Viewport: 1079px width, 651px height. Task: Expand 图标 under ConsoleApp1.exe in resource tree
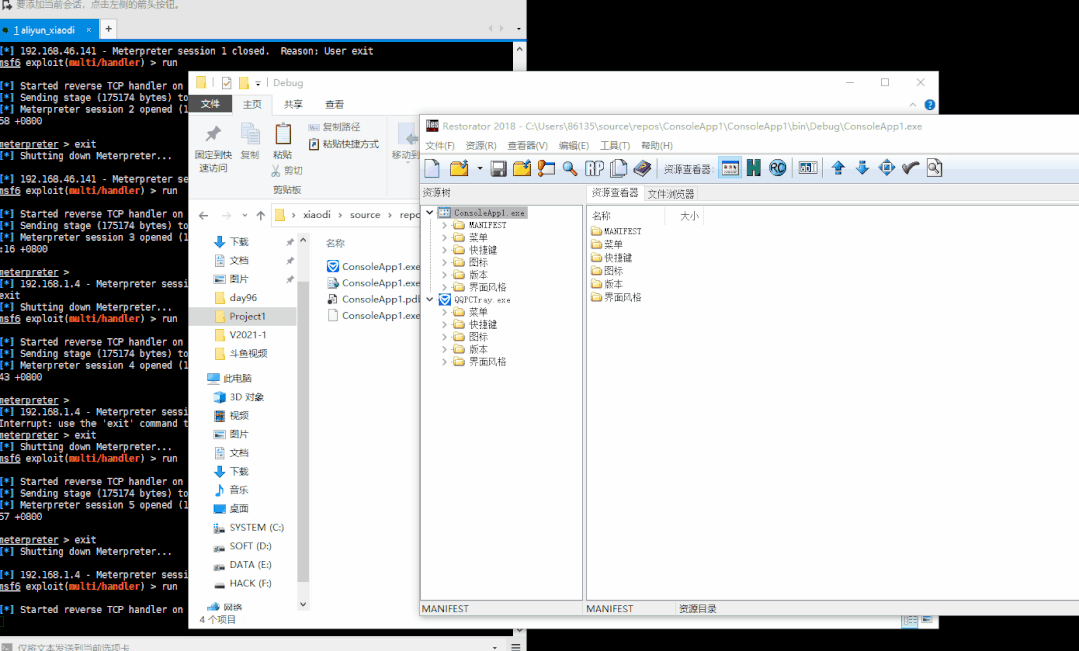point(445,262)
